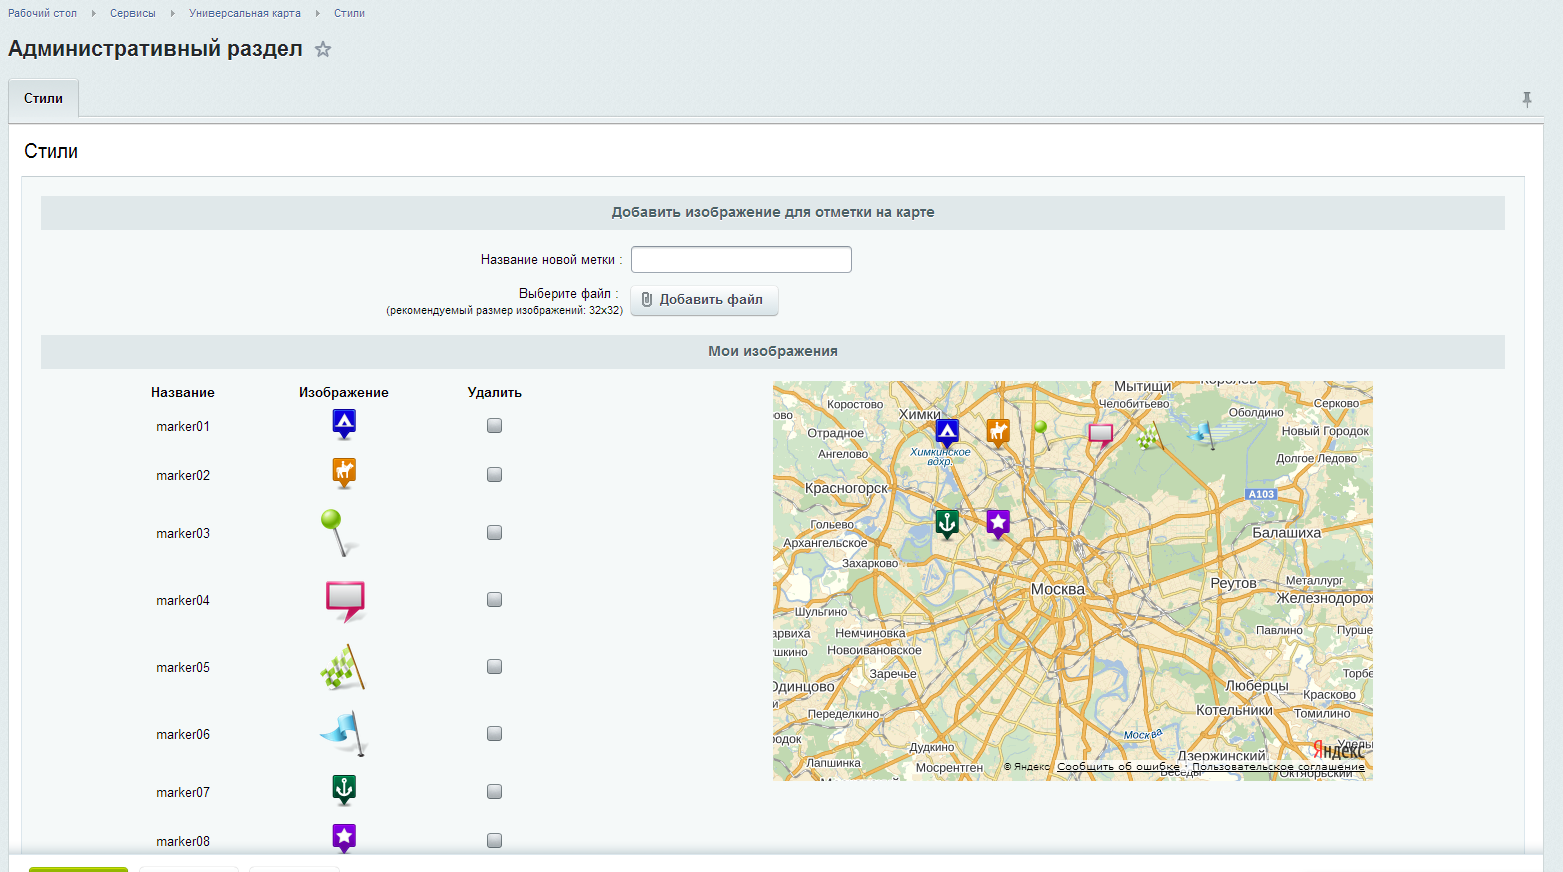Screen dimensions: 1563x872
Task: Click the pink speech bubble marker04 image
Action: click(345, 601)
